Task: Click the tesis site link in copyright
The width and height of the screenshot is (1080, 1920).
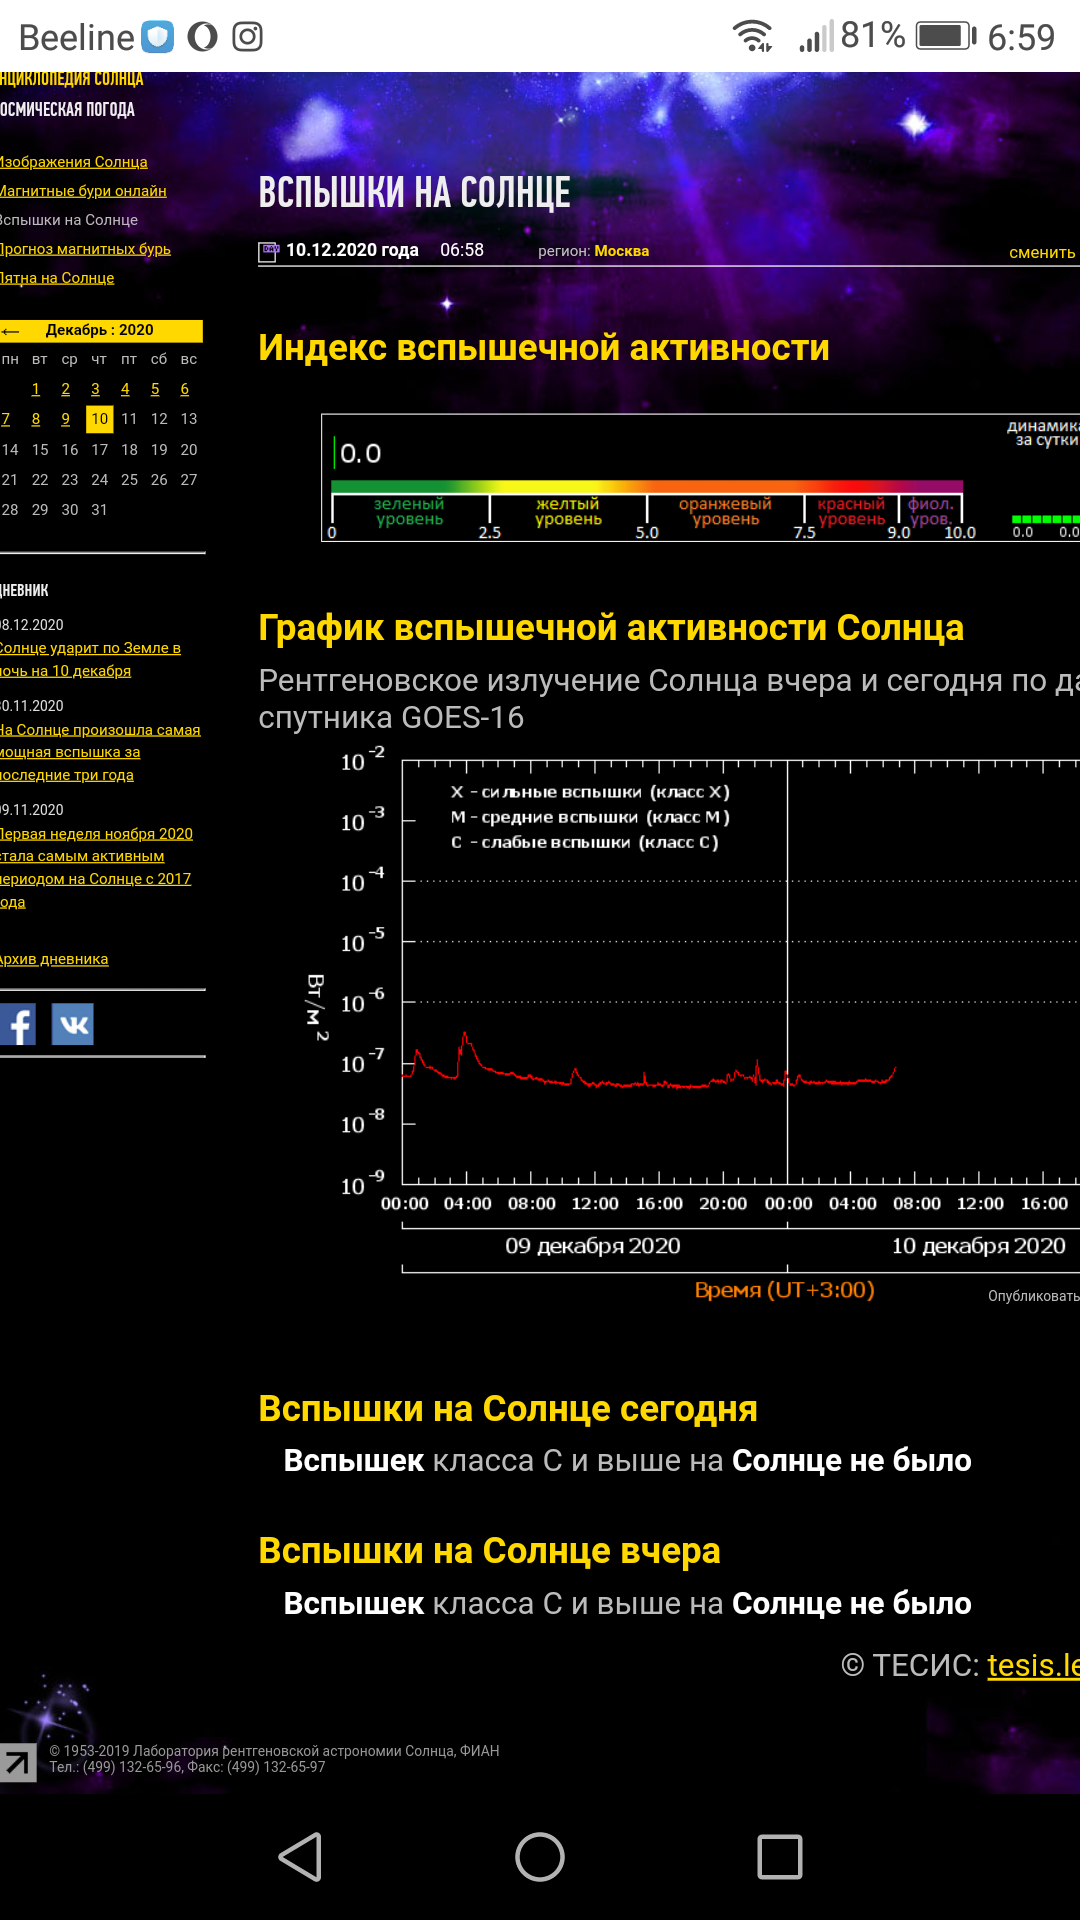Action: tap(1032, 1665)
